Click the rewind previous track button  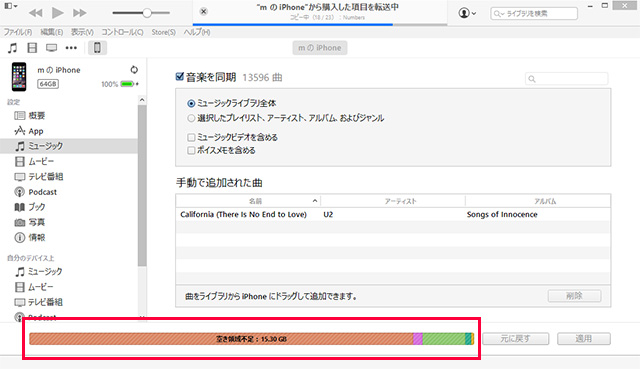[x=36, y=13]
